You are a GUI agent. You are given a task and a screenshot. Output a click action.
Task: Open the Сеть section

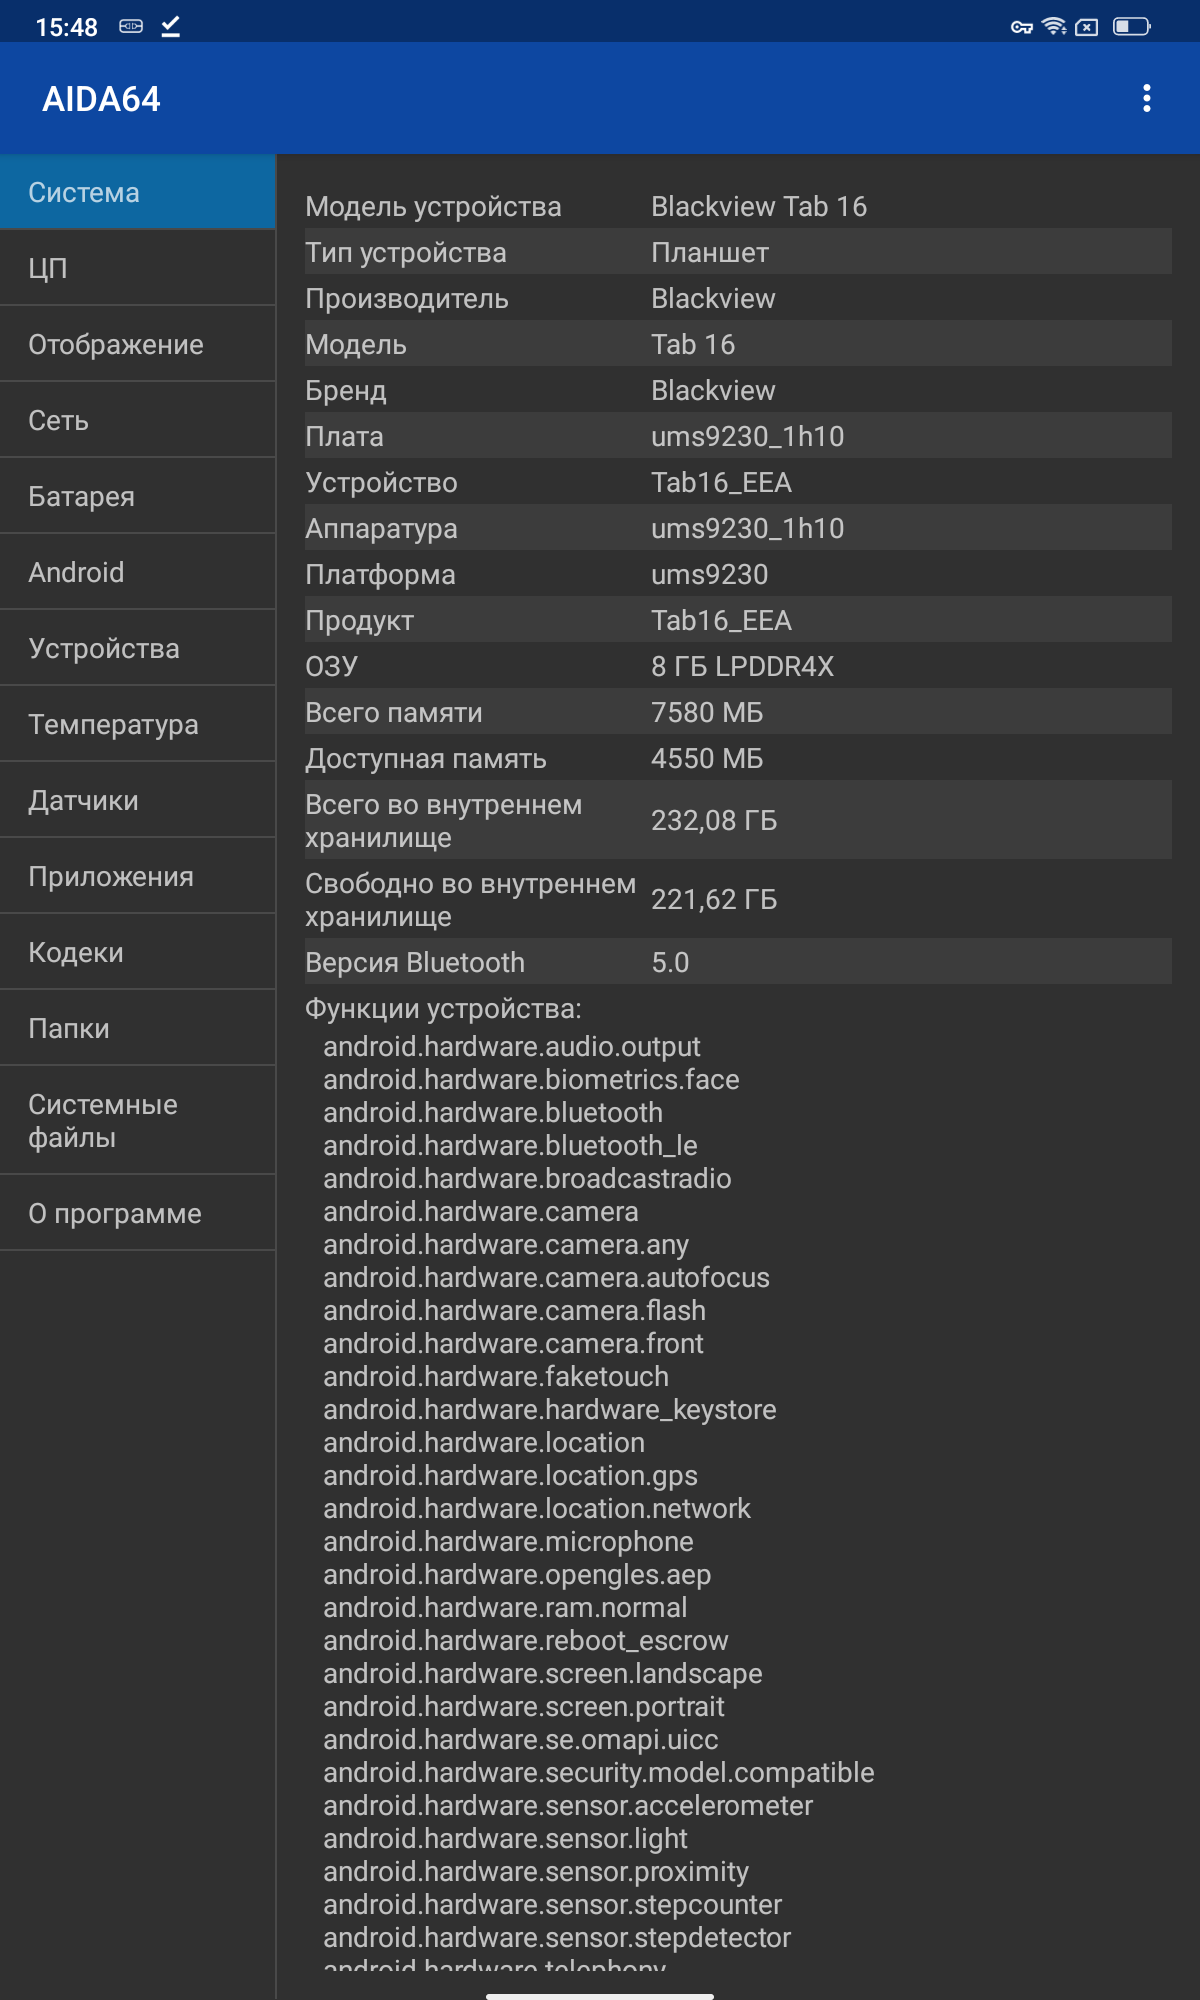(138, 420)
